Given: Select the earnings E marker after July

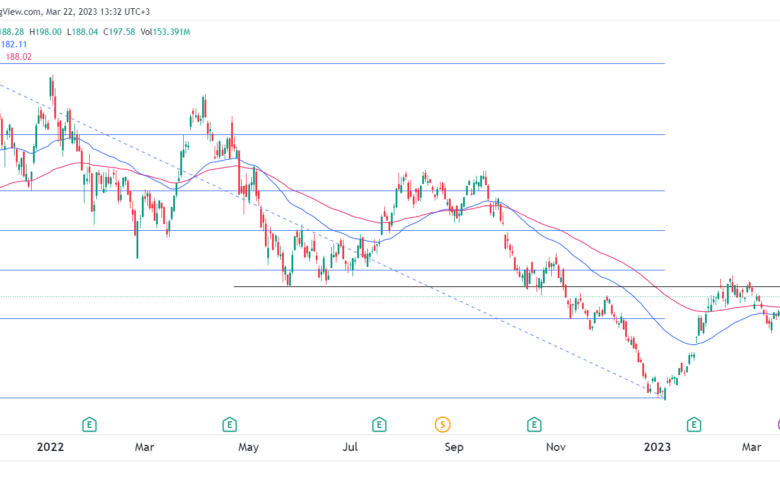Looking at the screenshot, I should coord(379,425).
